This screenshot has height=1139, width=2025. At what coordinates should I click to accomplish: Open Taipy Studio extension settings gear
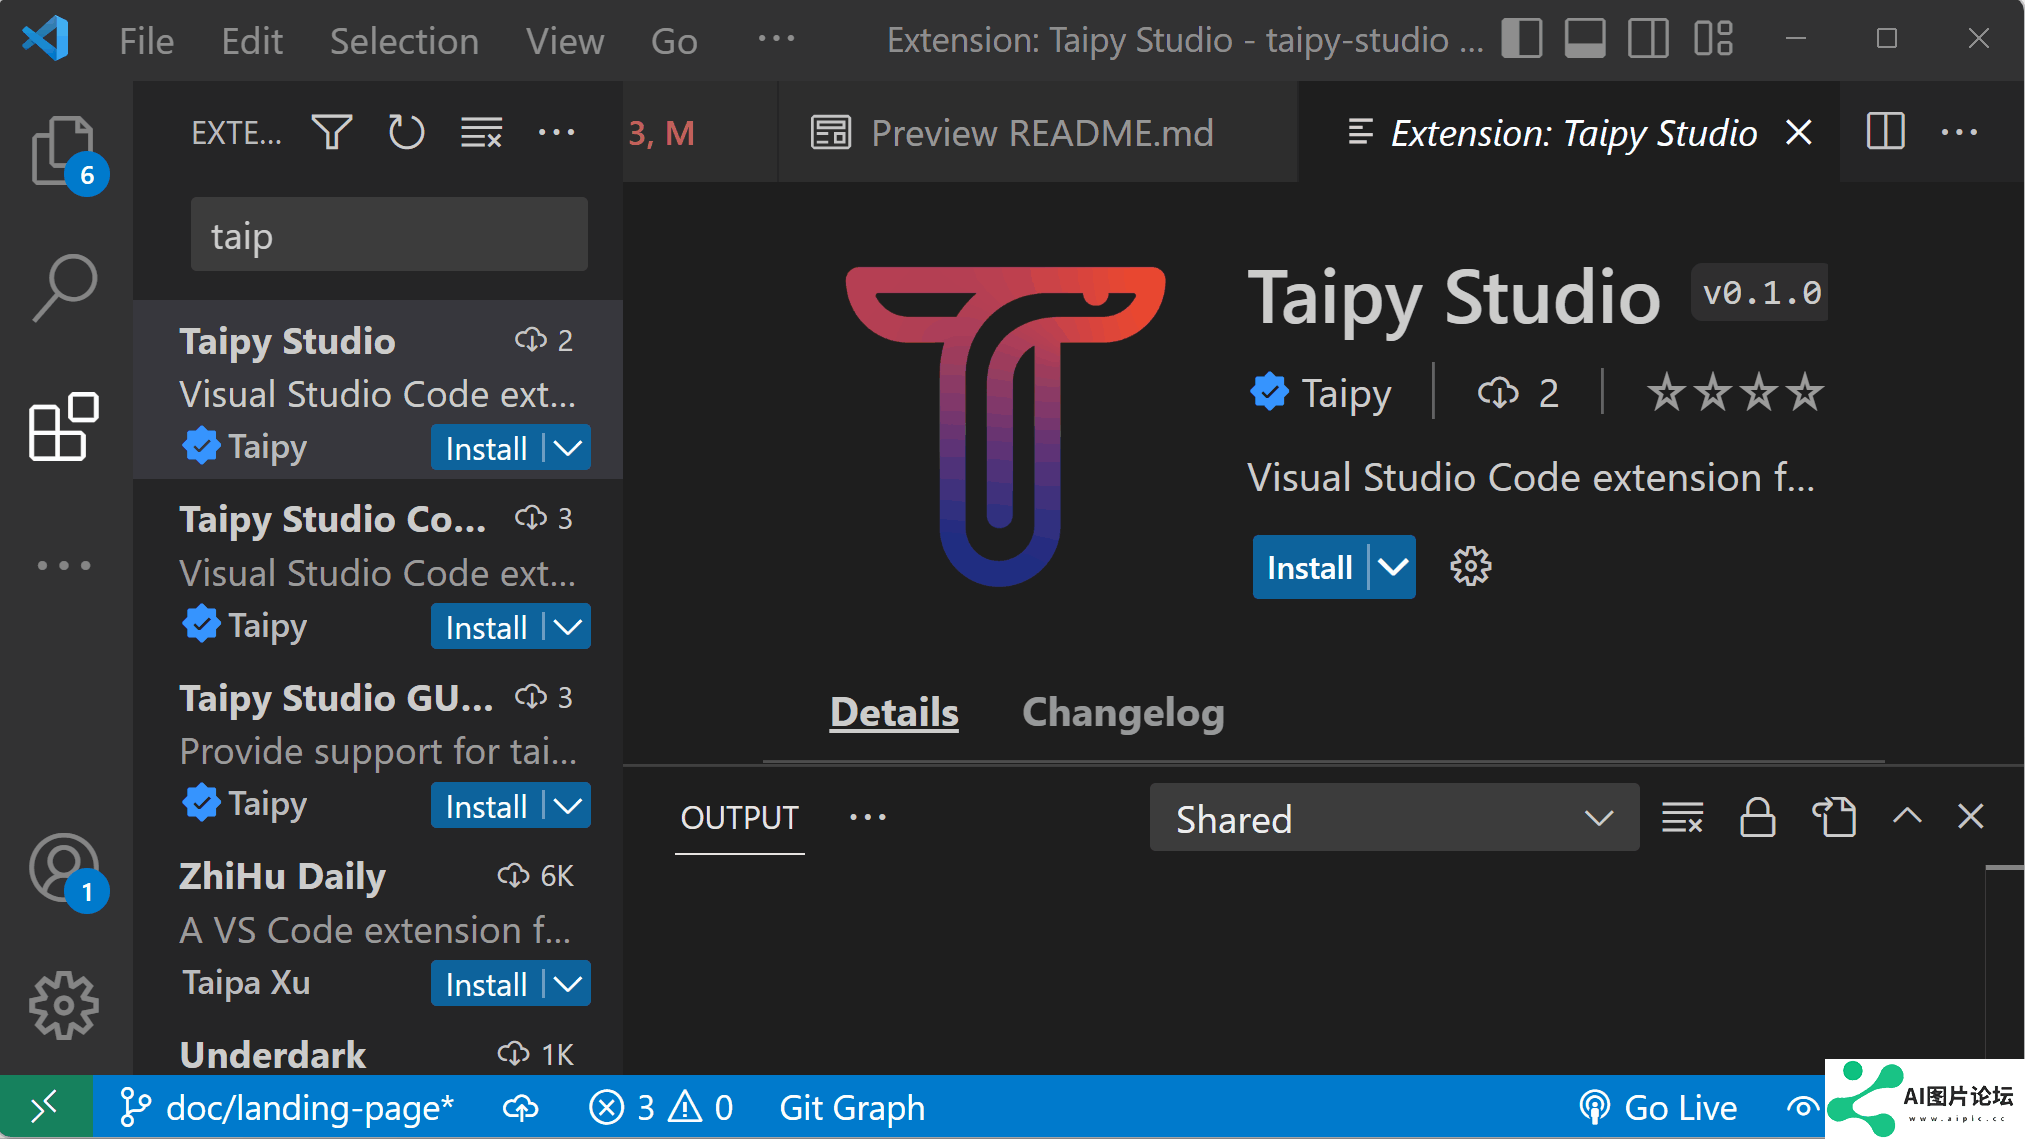[1470, 567]
